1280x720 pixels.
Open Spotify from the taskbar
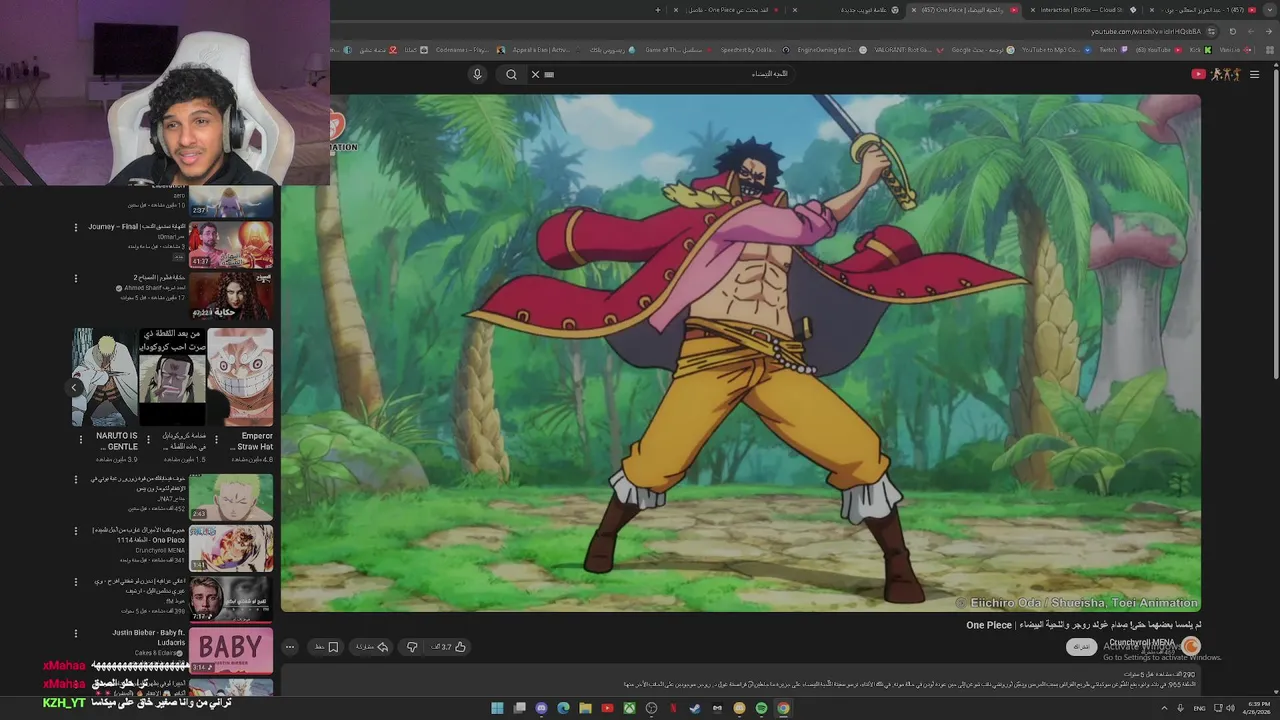[x=761, y=708]
